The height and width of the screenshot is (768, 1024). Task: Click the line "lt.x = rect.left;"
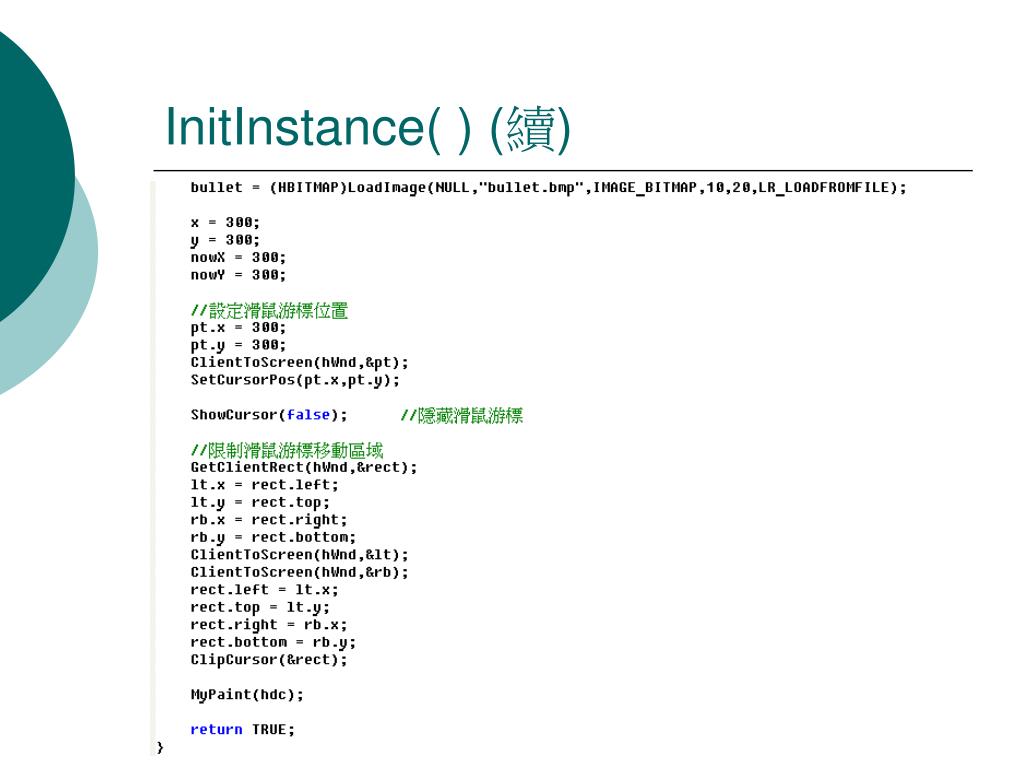pos(264,485)
